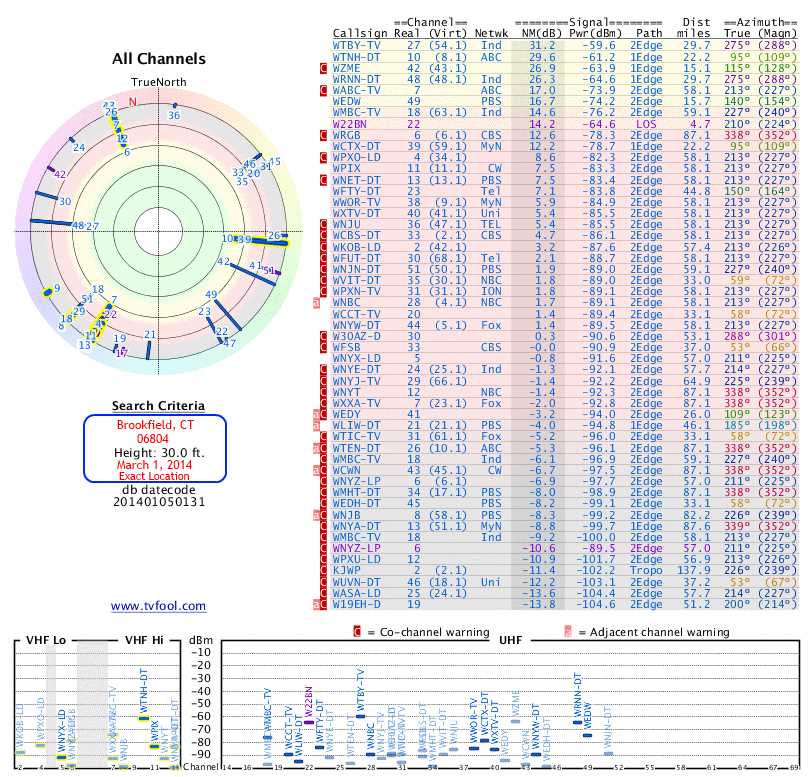Click the co-channel warning icon beside WABC-TV
Image resolution: width=811 pixels, height=777 pixels.
(x=323, y=90)
